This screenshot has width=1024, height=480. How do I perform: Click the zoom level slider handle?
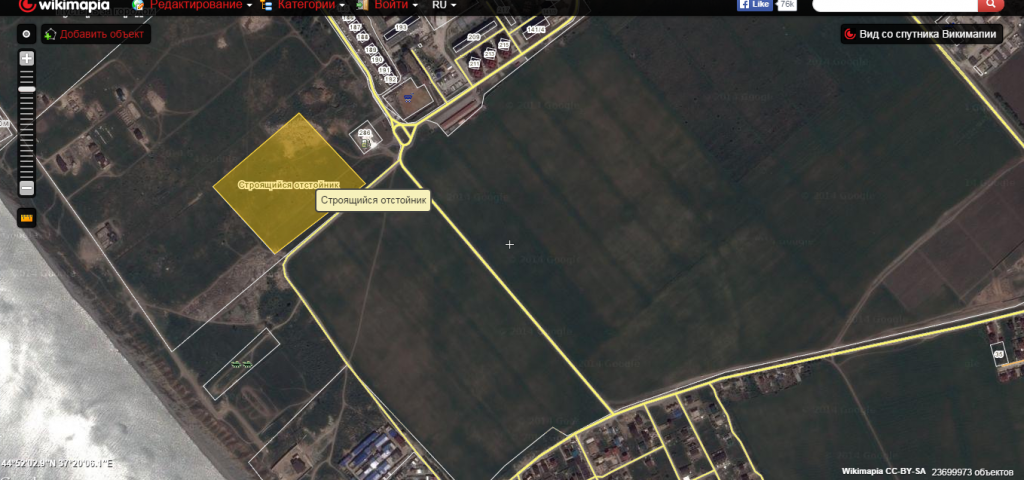click(27, 90)
